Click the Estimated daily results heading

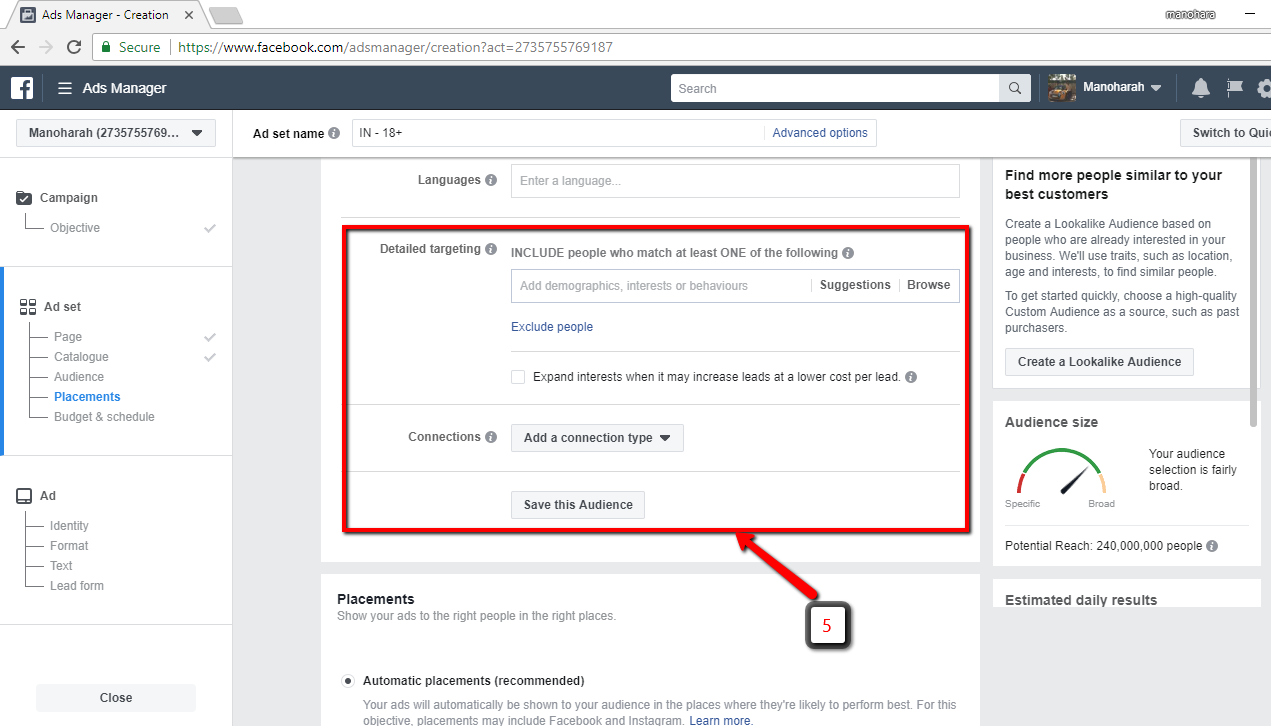coord(1081,600)
